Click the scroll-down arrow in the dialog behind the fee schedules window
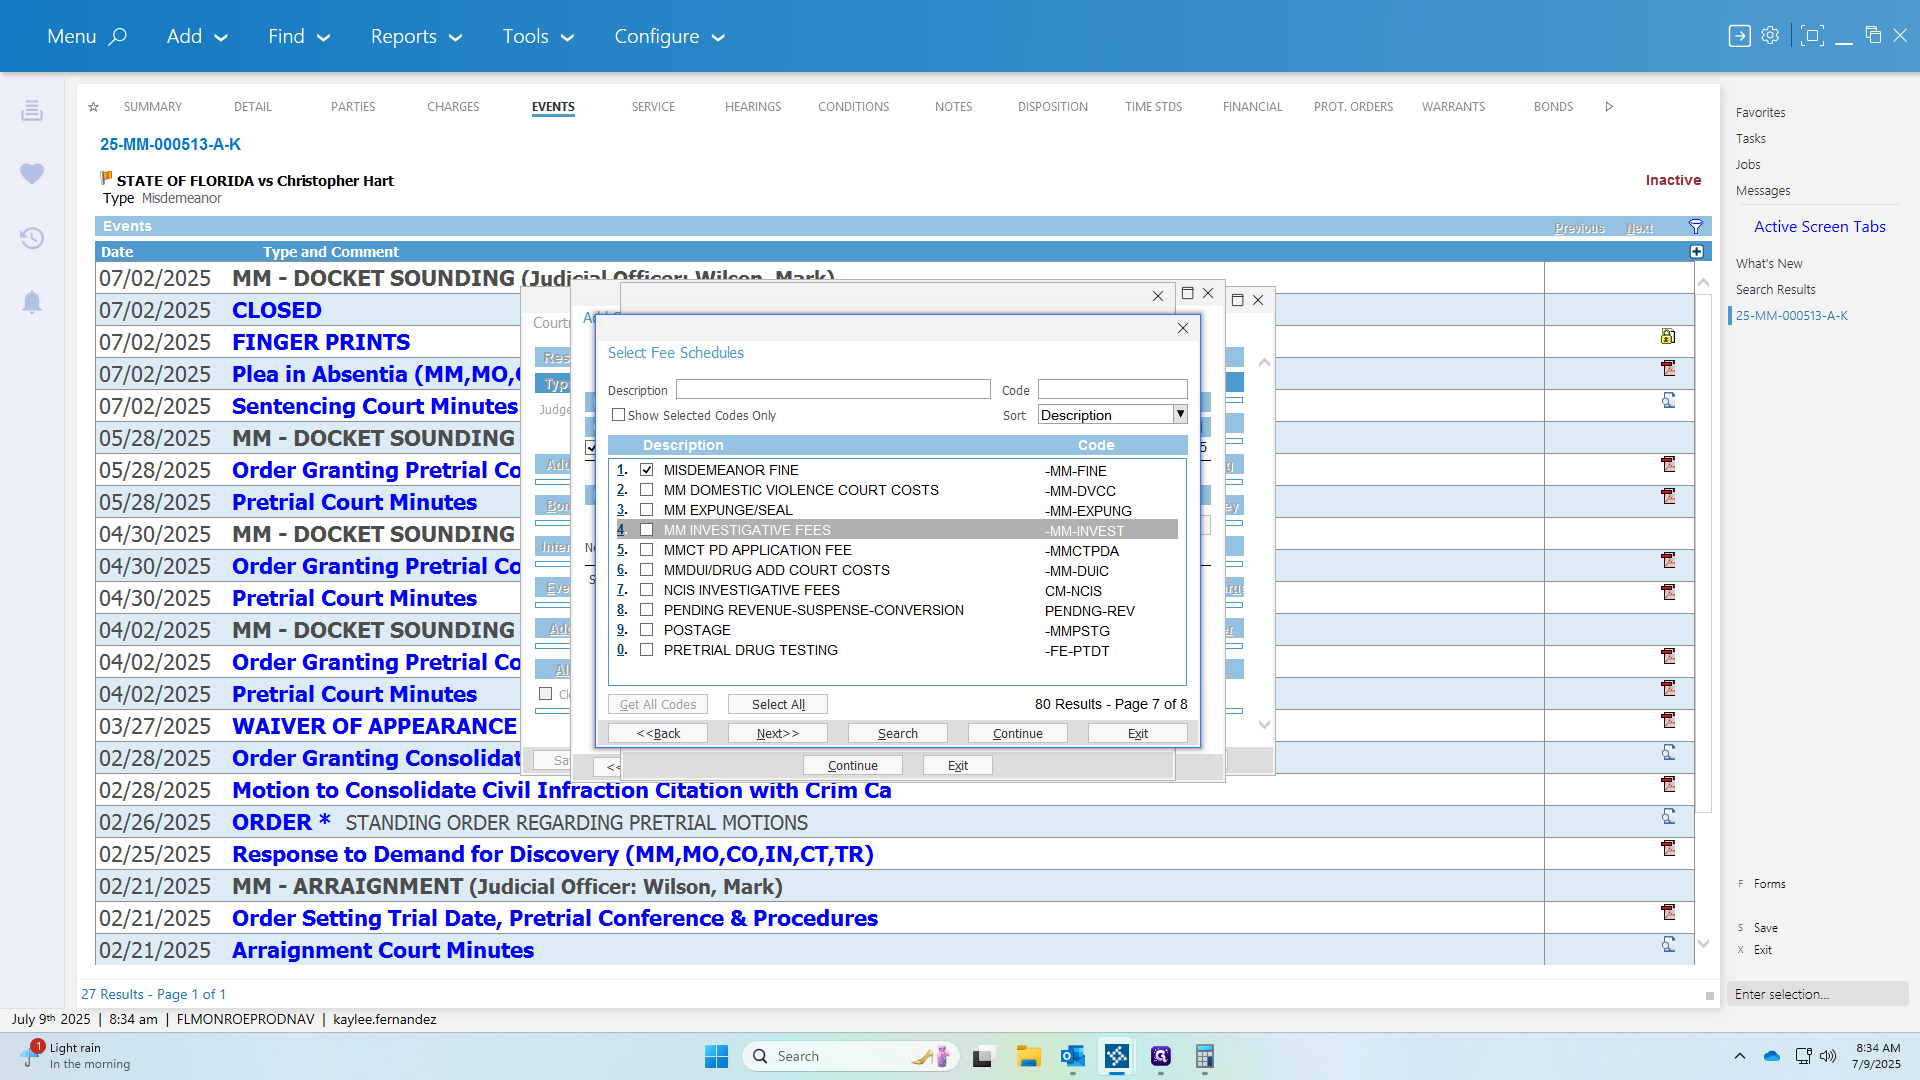Screen dimensions: 1920x1080 tap(1264, 725)
